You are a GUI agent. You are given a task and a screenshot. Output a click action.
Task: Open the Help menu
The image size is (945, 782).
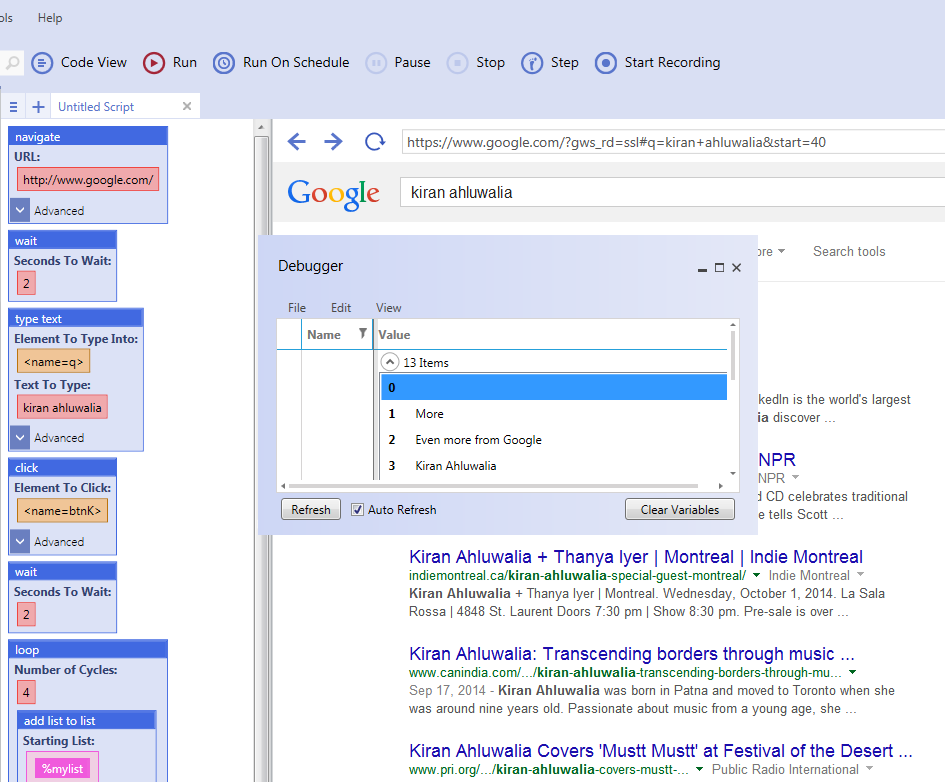click(50, 18)
